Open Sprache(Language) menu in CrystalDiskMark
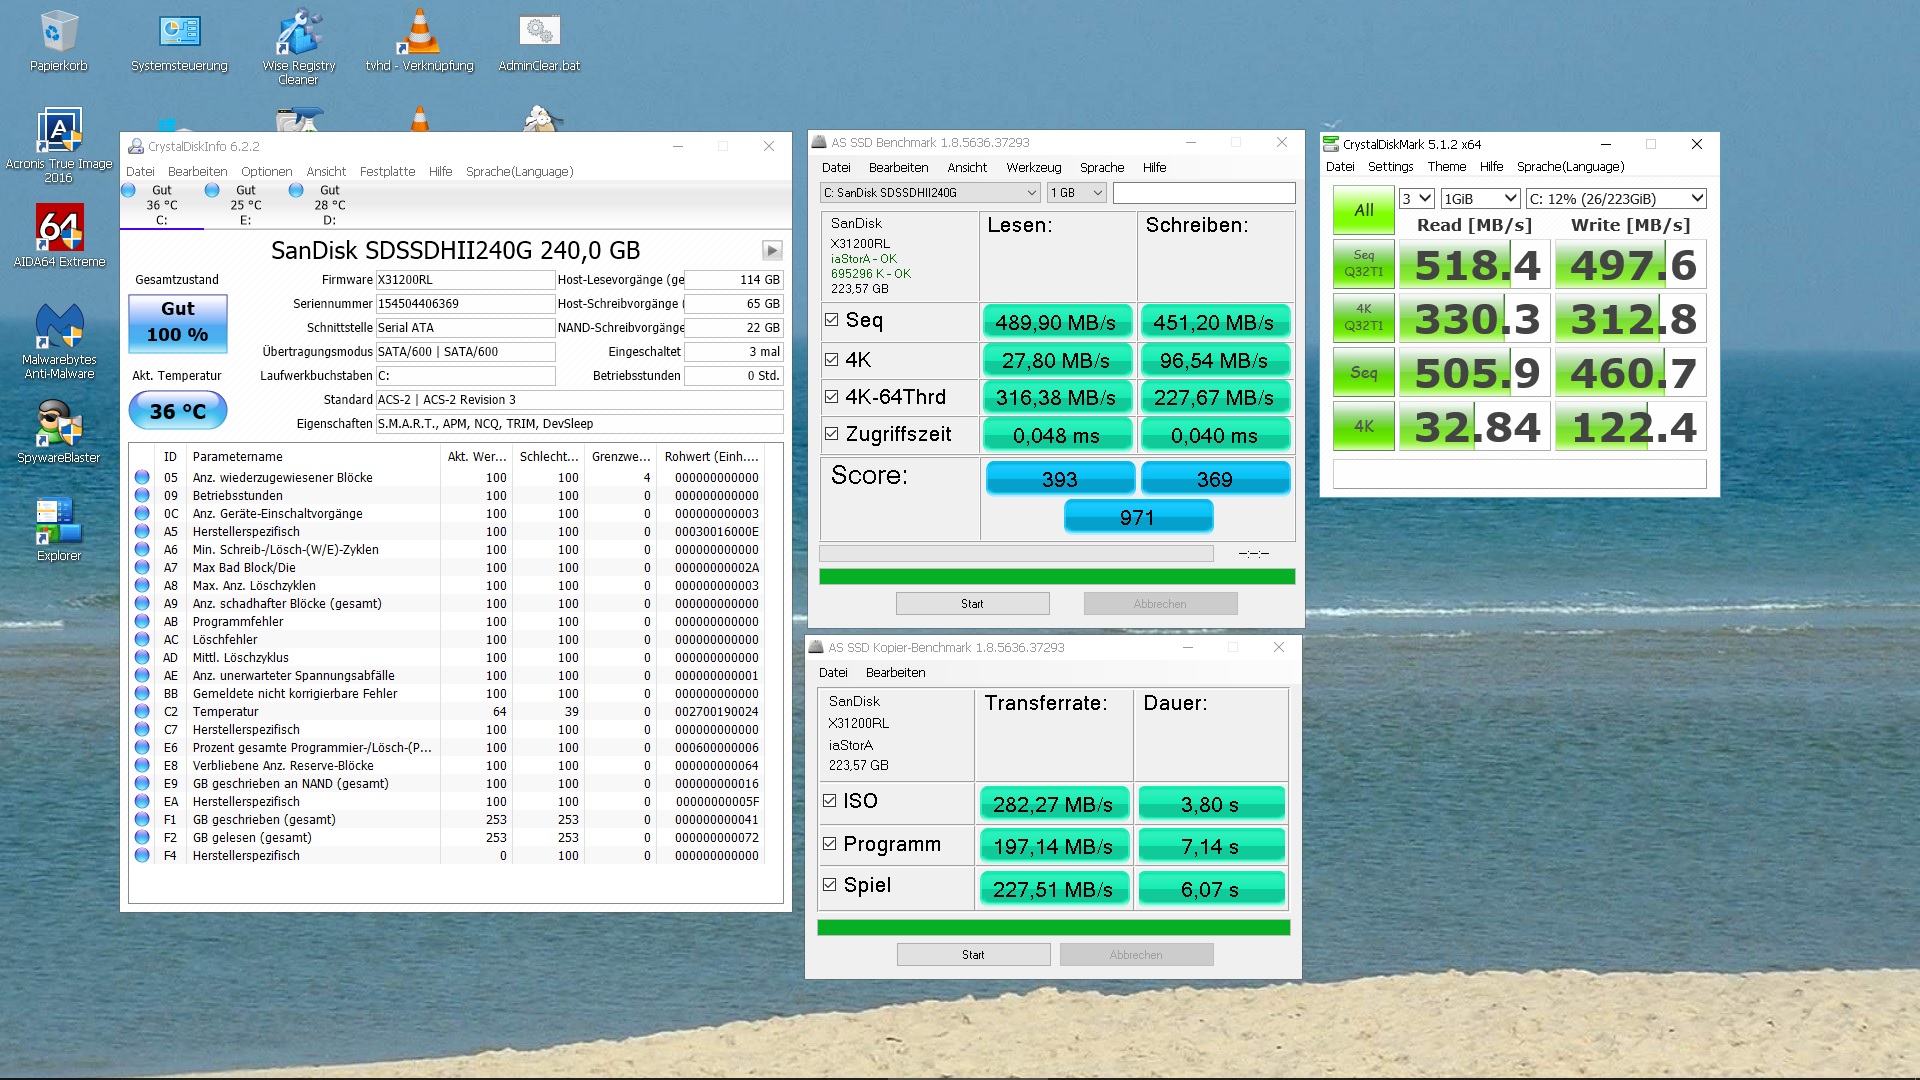 tap(1570, 167)
